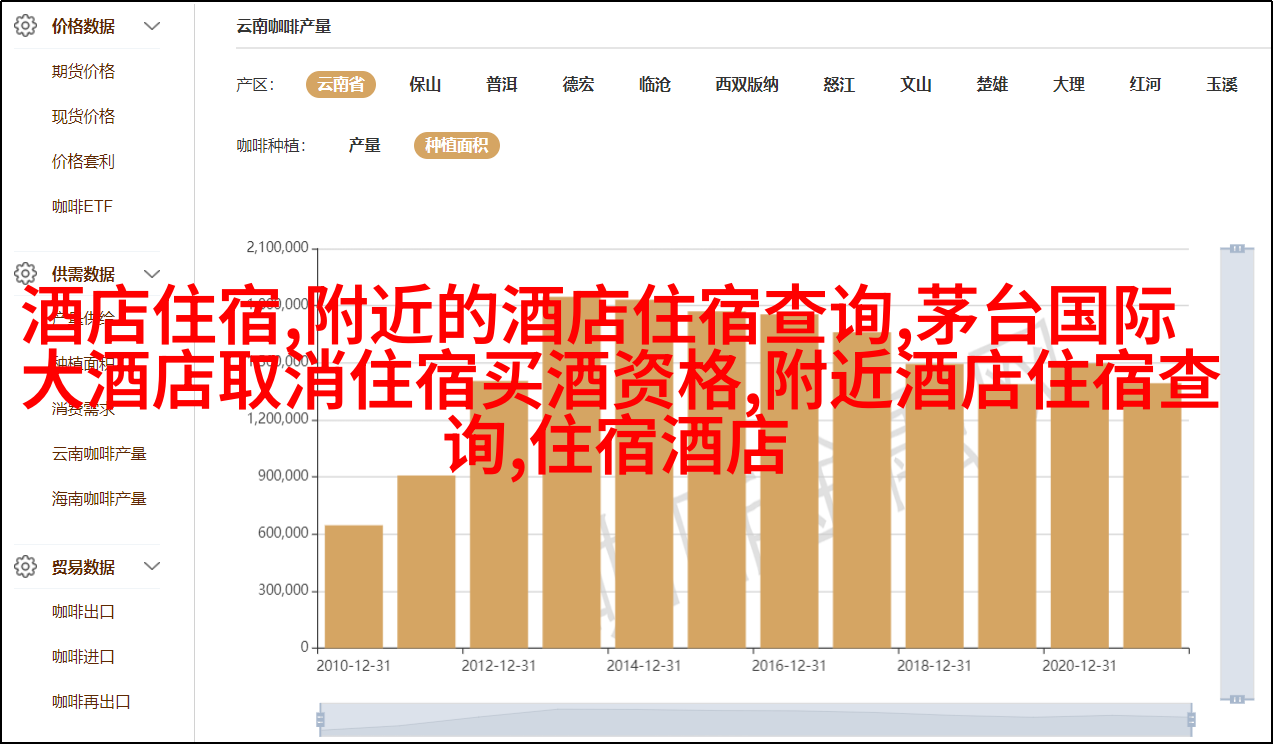Open 现货价格 in the sidebar
The width and height of the screenshot is (1275, 744).
pos(84,117)
